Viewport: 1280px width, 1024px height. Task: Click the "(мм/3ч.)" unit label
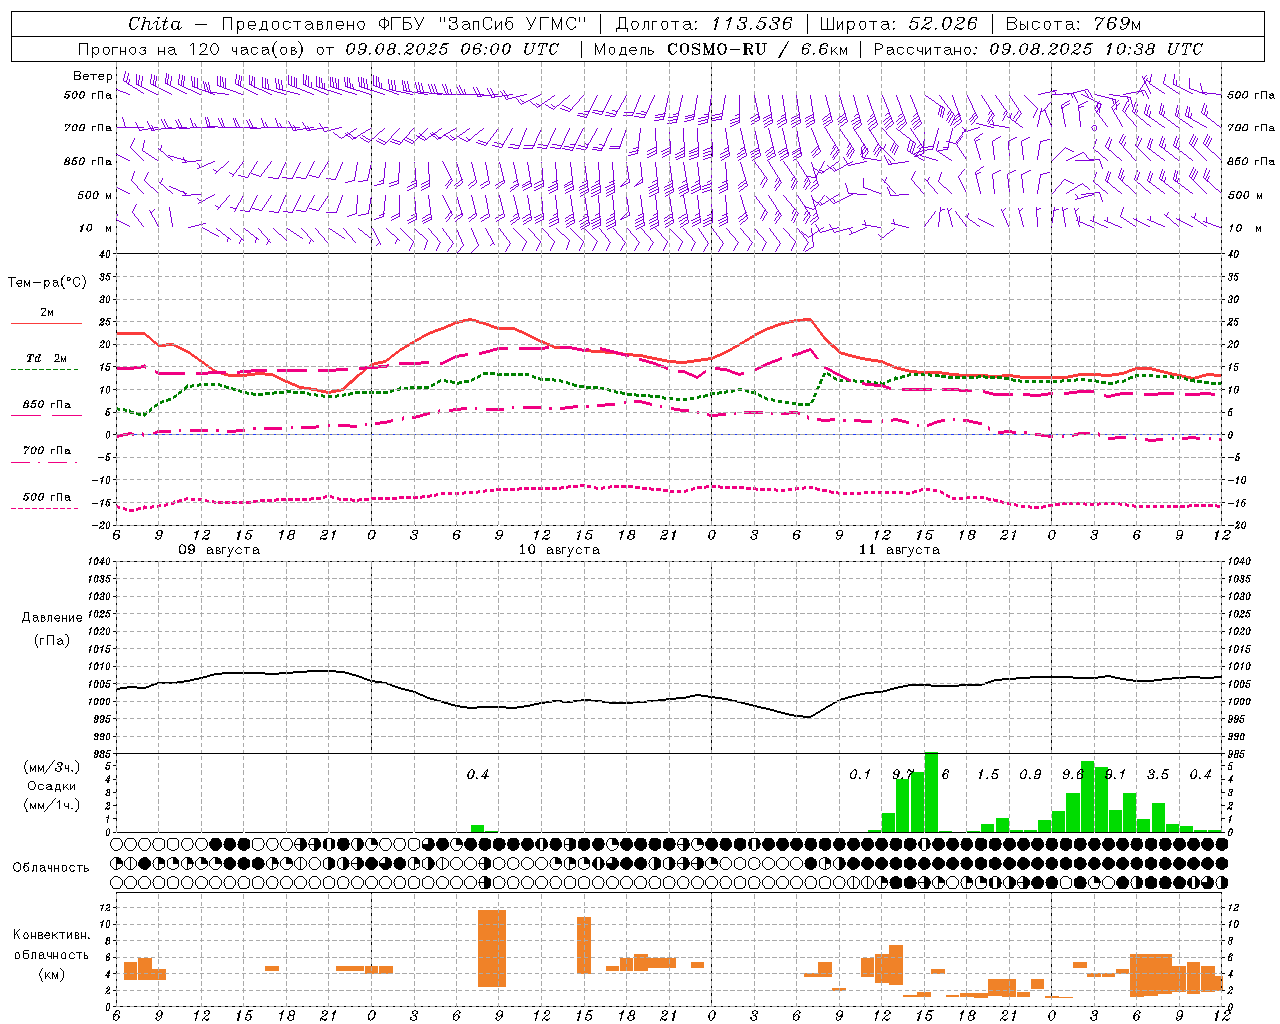(x=52, y=768)
